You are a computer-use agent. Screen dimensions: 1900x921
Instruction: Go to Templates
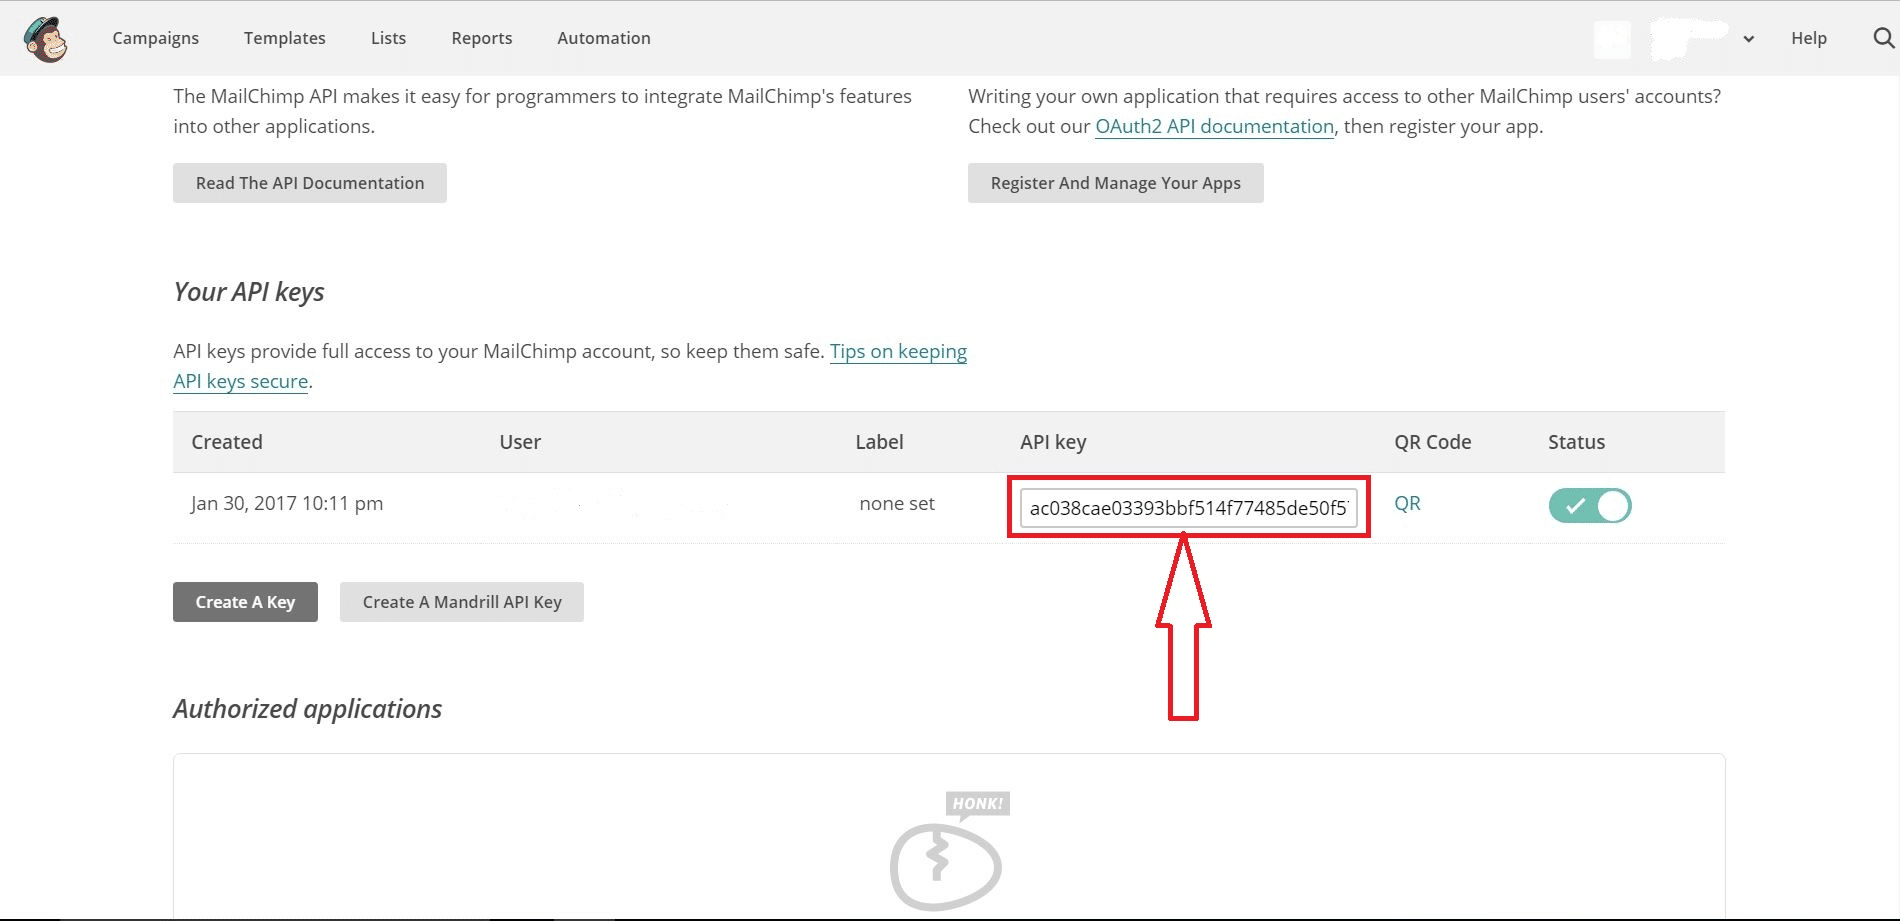click(x=285, y=38)
